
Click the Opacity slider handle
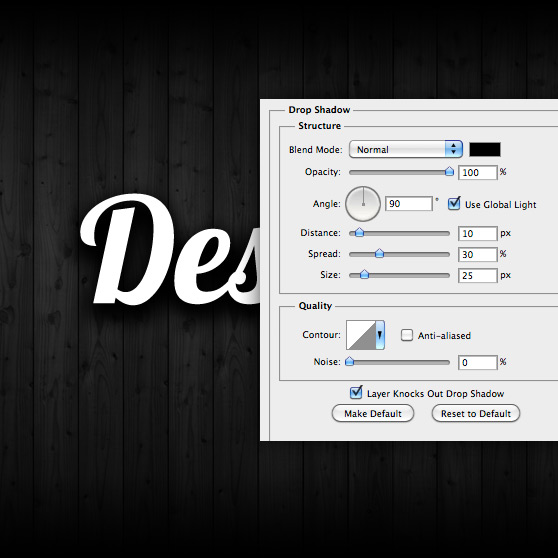click(449, 172)
